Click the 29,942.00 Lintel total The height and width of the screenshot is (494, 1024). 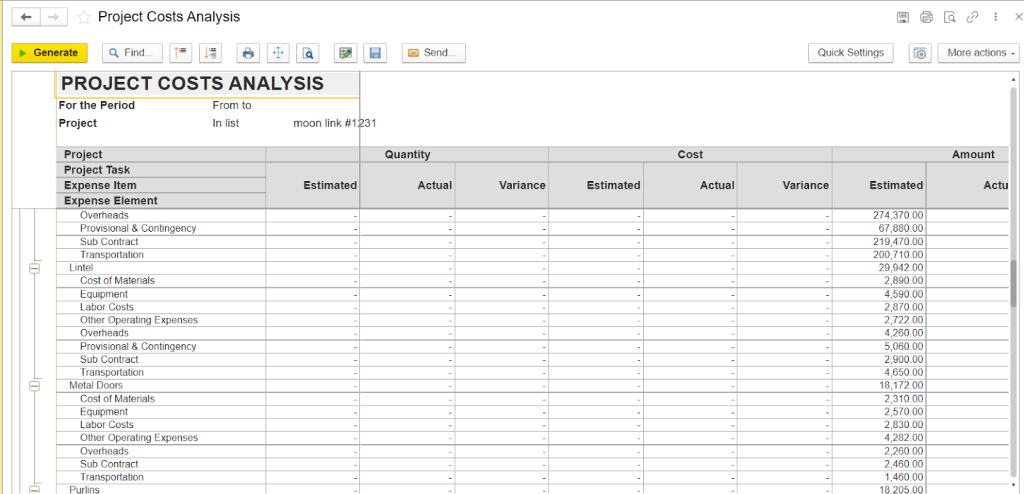(x=879, y=268)
